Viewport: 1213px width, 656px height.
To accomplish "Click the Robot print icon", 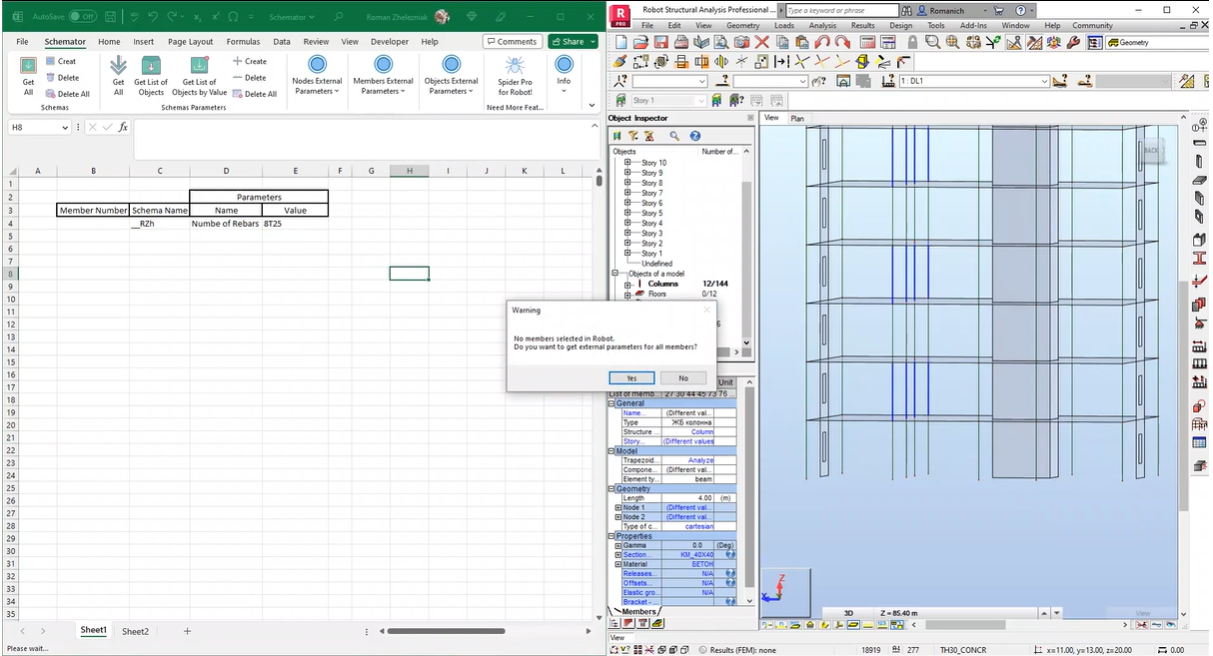I will (681, 42).
